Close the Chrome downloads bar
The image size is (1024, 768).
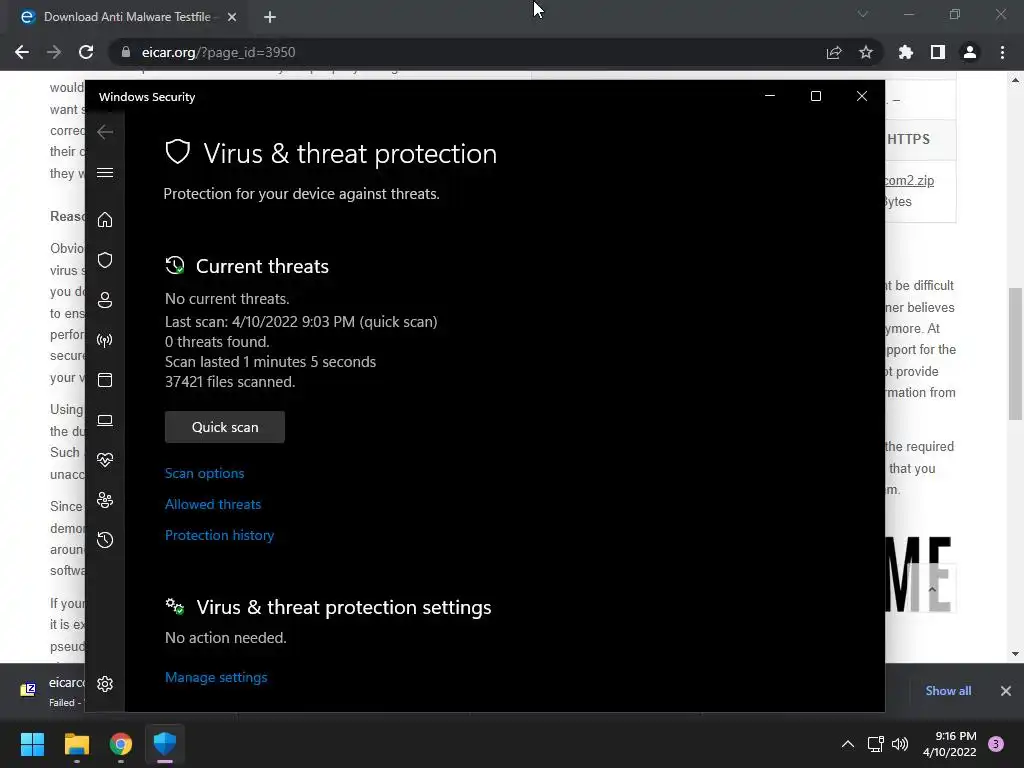[1006, 691]
